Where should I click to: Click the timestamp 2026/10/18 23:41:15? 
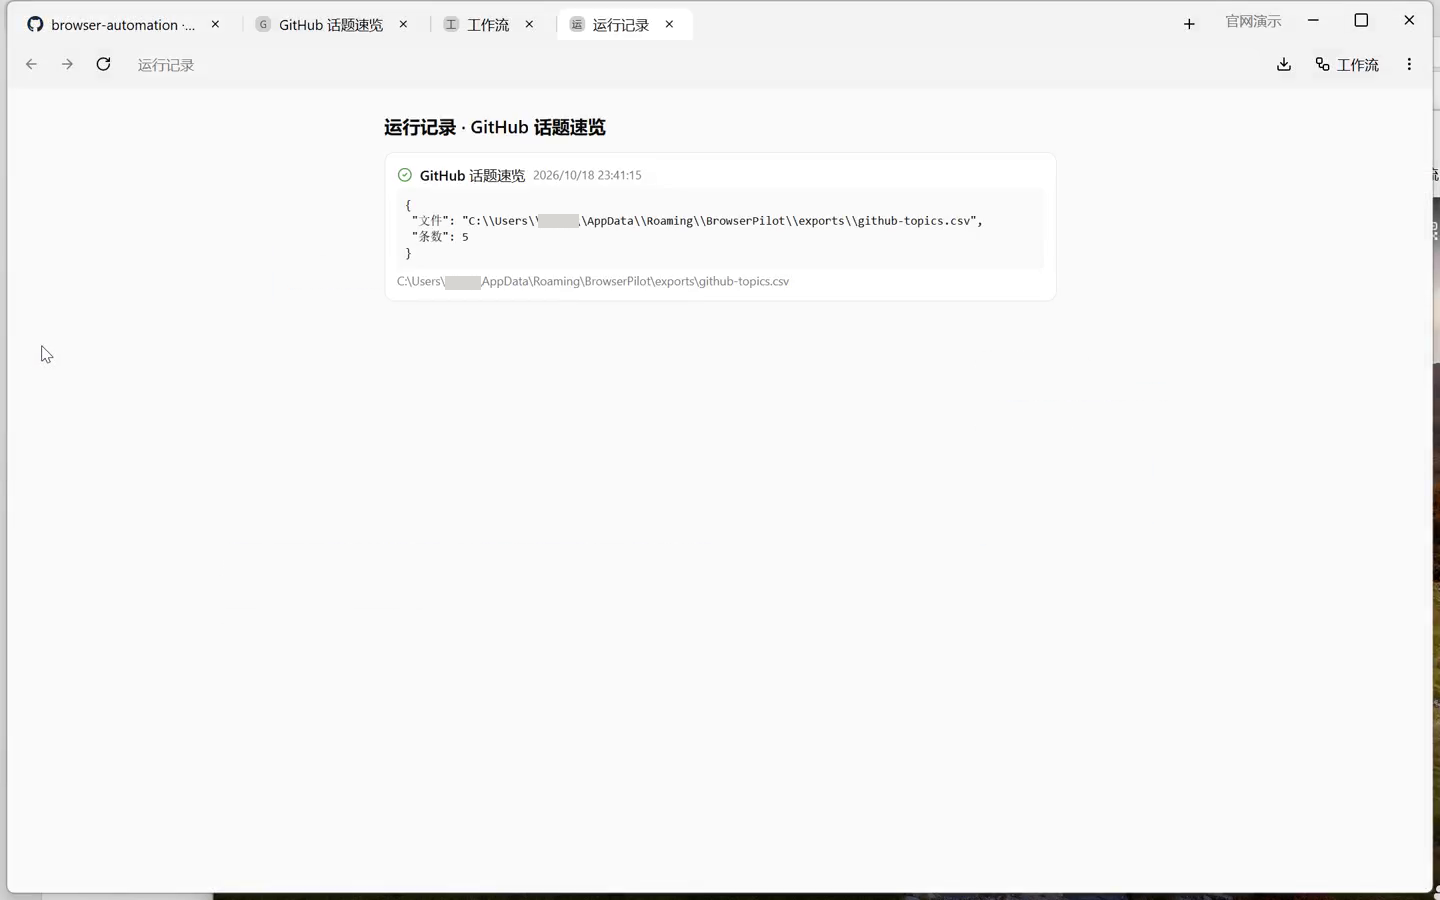point(587,175)
